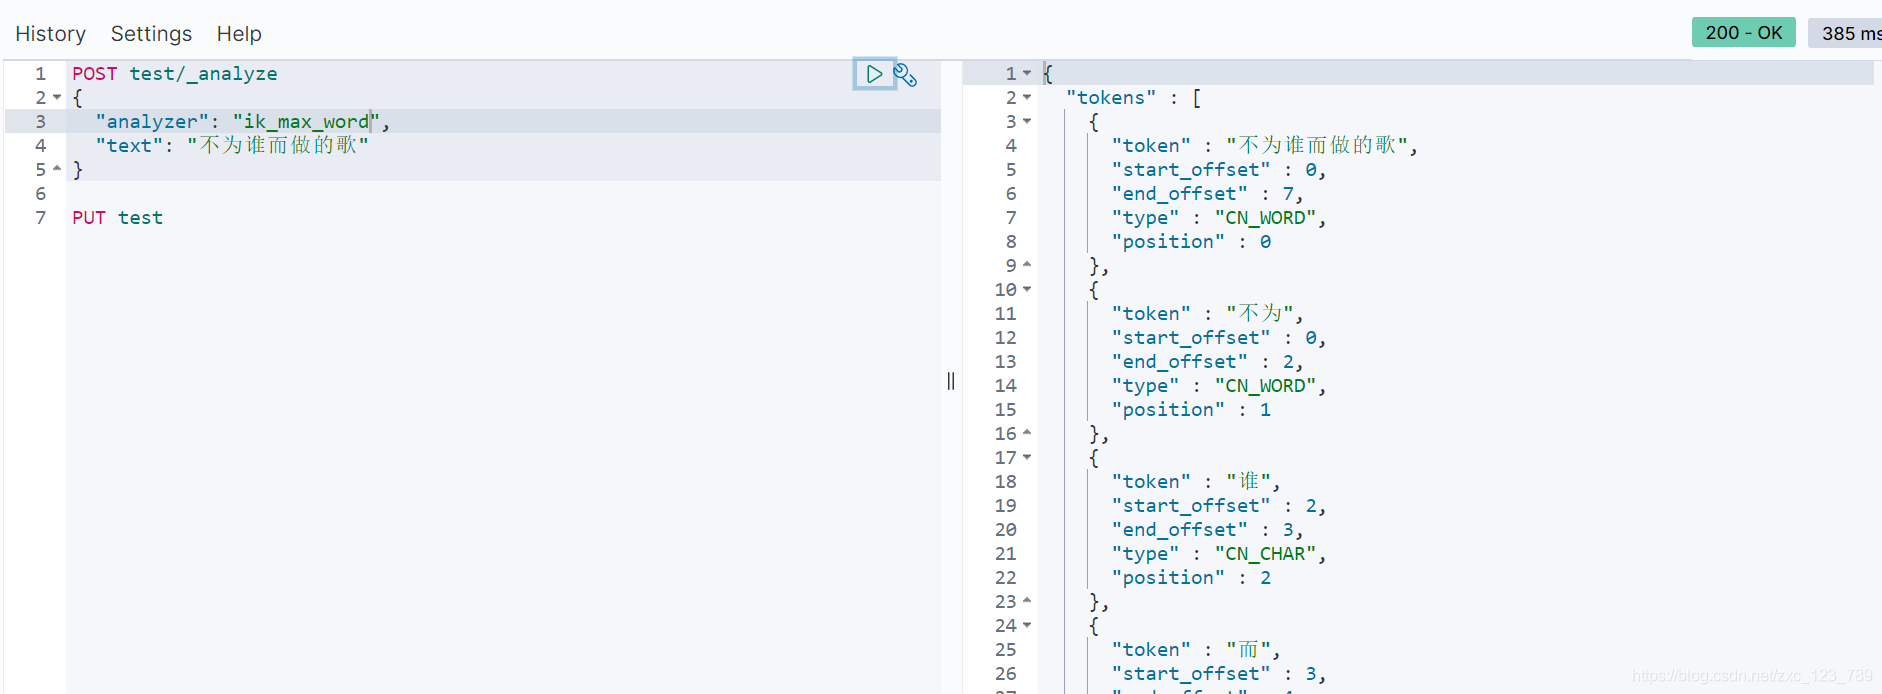
Task: Open the History menu
Action: pos(50,34)
